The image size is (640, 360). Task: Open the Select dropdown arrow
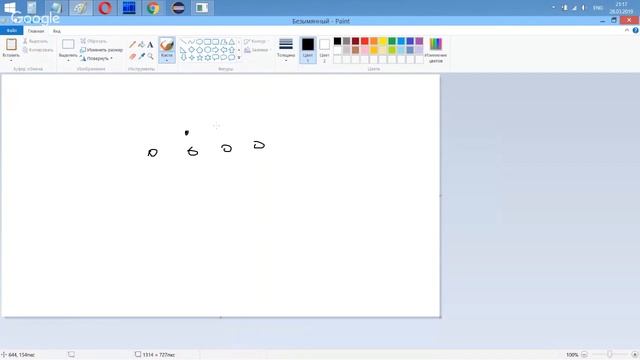68,60
